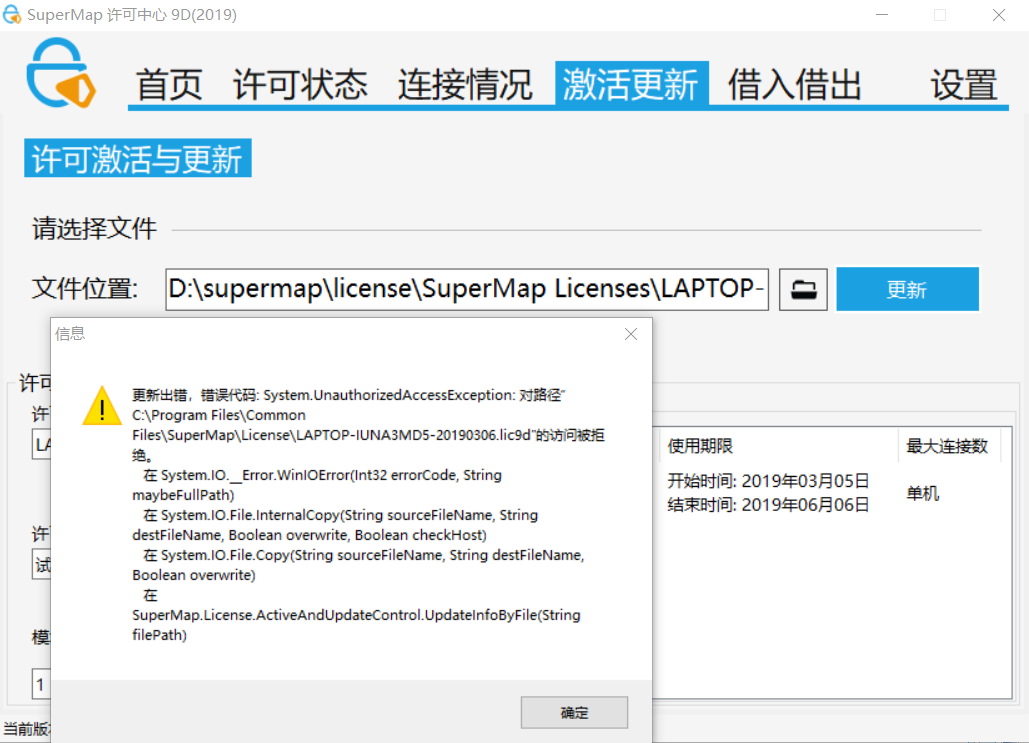
Task: Open the 设置 tab
Action: [964, 85]
